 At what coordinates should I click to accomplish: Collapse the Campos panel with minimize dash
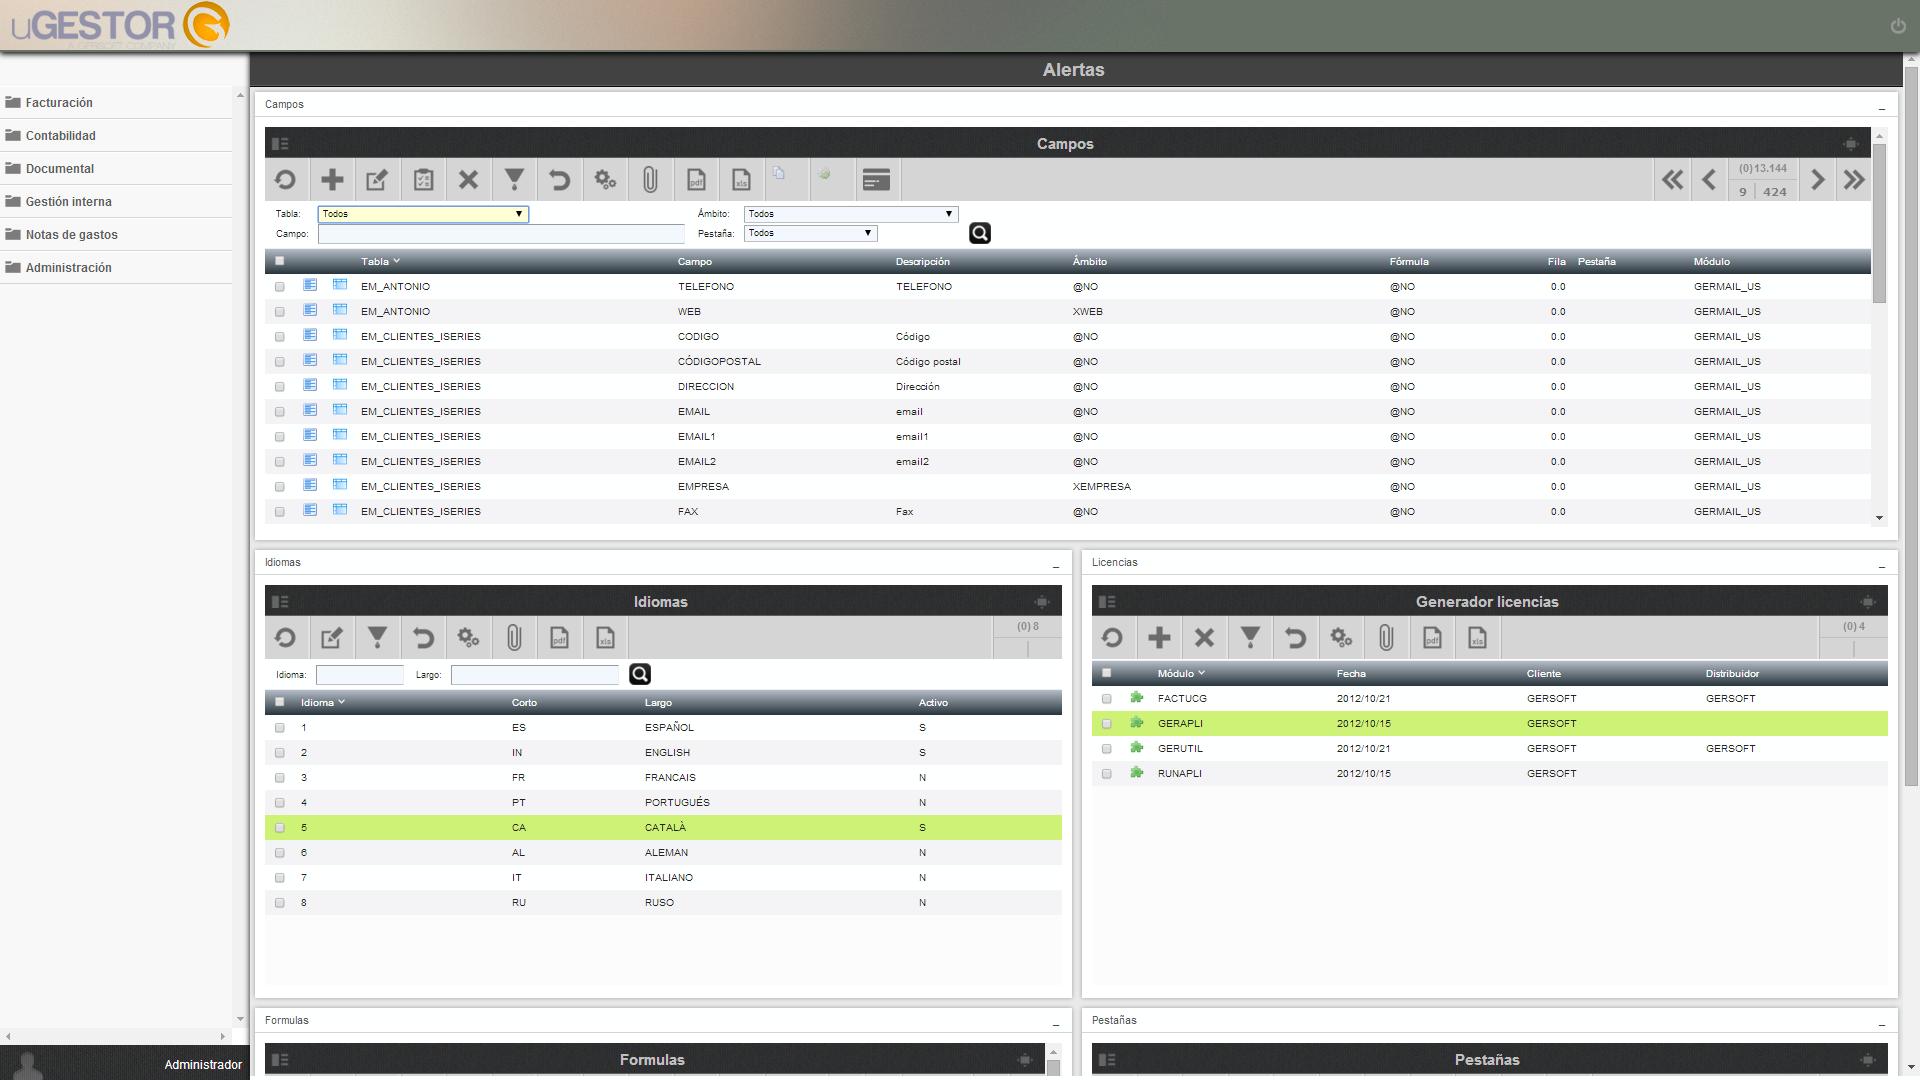(x=1882, y=108)
